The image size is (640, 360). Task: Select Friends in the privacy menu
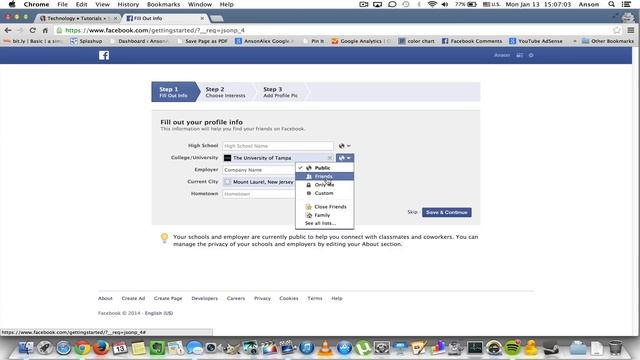pos(324,176)
